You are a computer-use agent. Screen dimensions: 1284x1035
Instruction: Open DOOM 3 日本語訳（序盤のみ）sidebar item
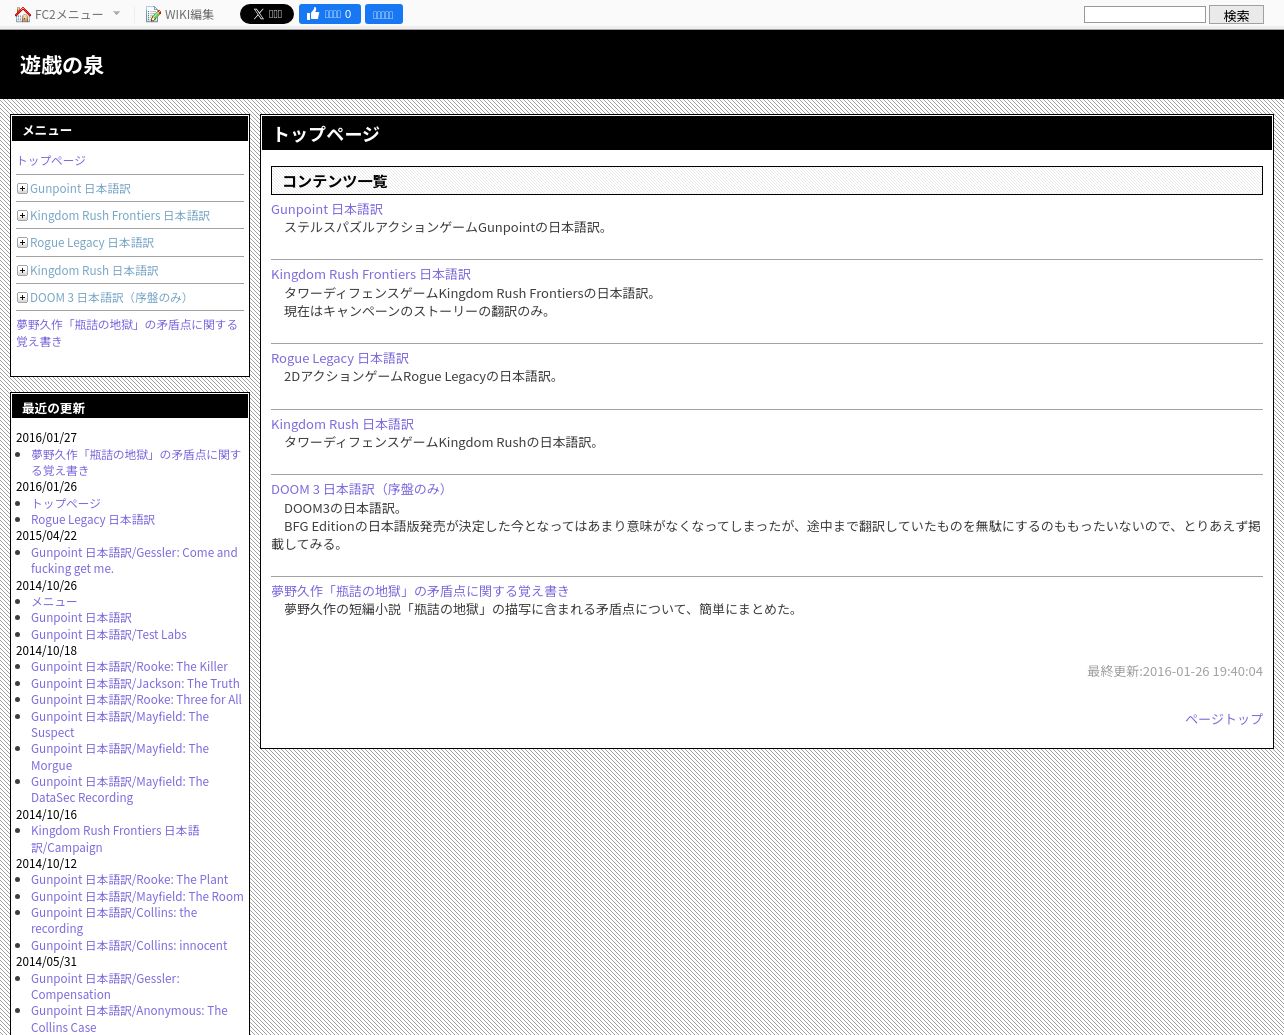[112, 297]
